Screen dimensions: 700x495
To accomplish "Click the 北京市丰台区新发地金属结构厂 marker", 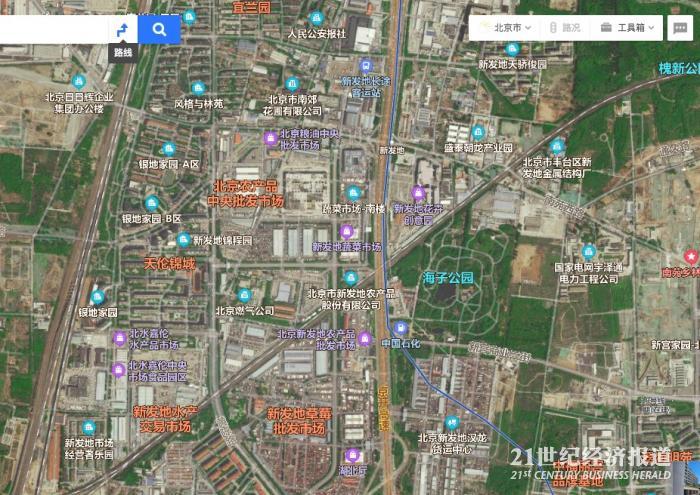I will pyautogui.click(x=557, y=146).
